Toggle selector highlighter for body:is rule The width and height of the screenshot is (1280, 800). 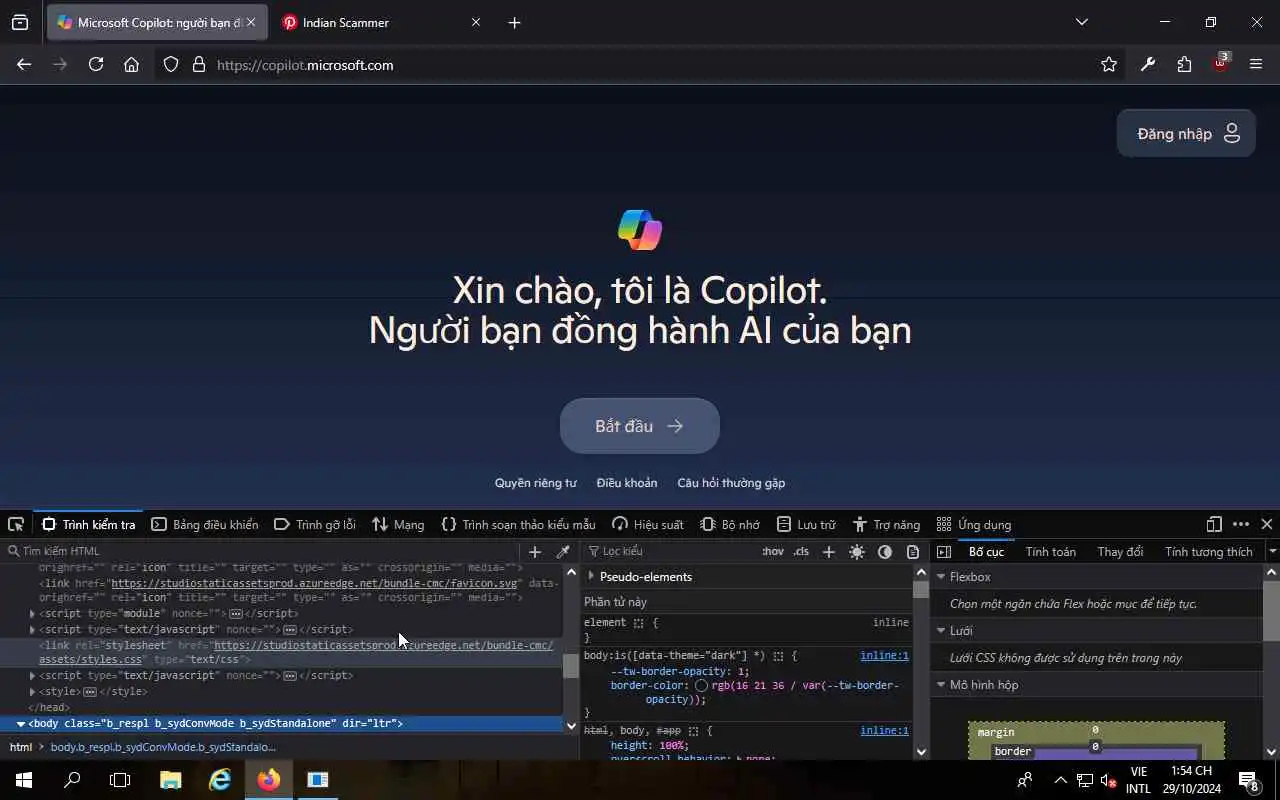tap(778, 656)
